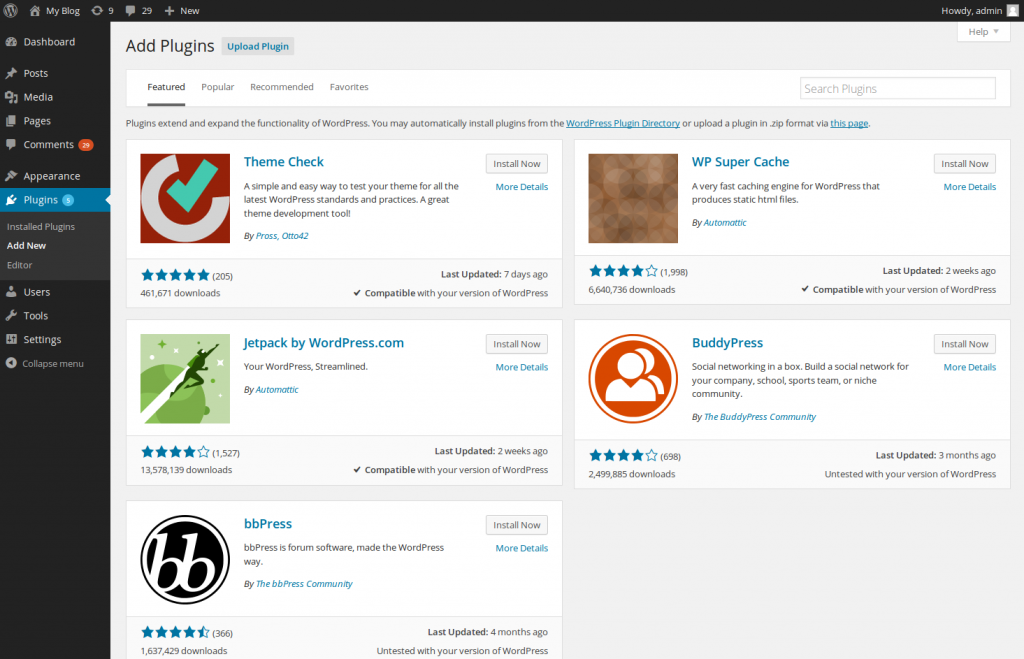Collapse the sidebar menu
1024x659 pixels.
pos(52,364)
